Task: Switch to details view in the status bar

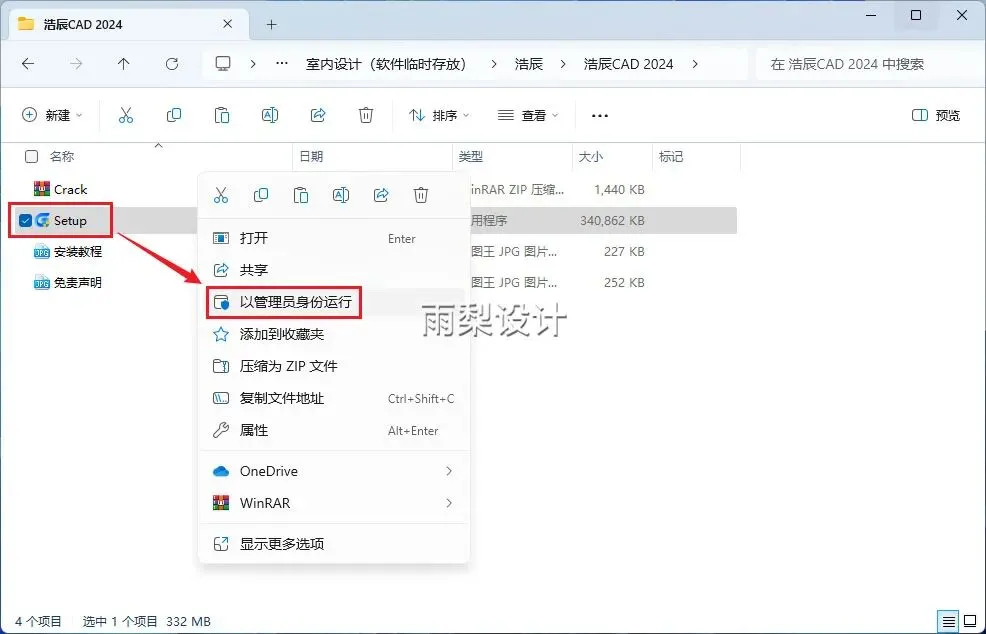Action: [x=949, y=621]
